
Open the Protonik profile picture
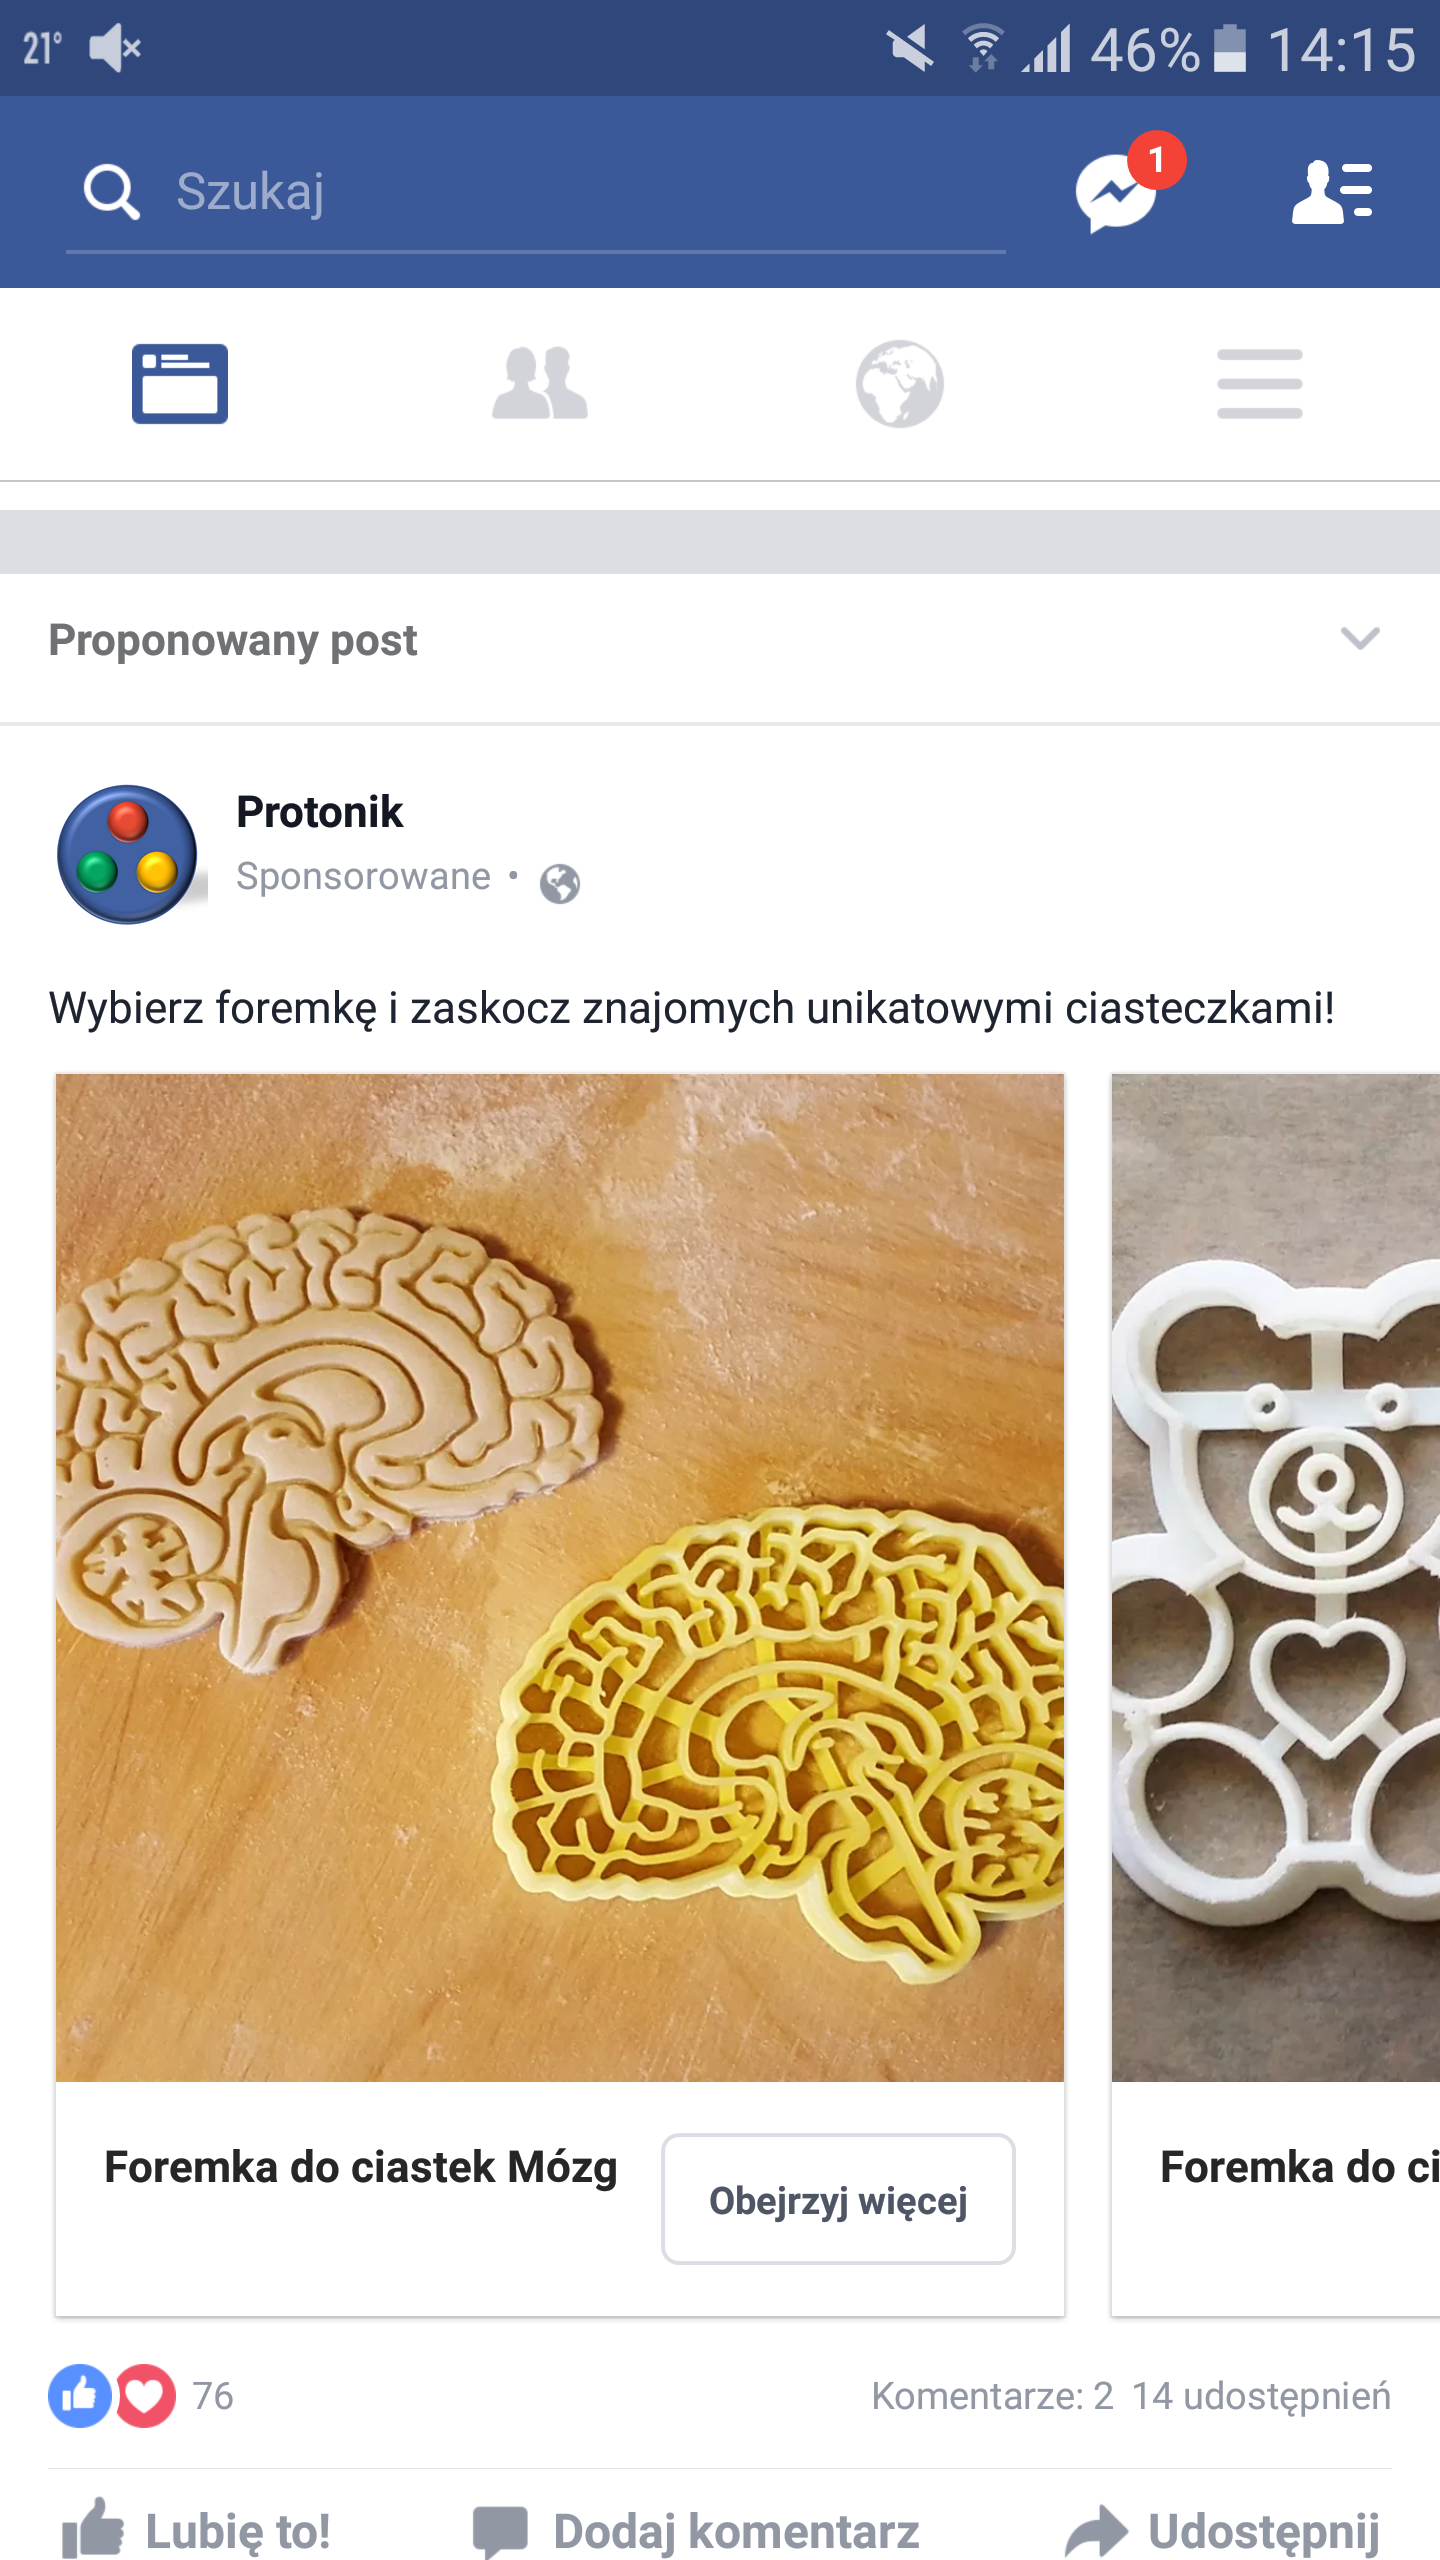click(127, 854)
